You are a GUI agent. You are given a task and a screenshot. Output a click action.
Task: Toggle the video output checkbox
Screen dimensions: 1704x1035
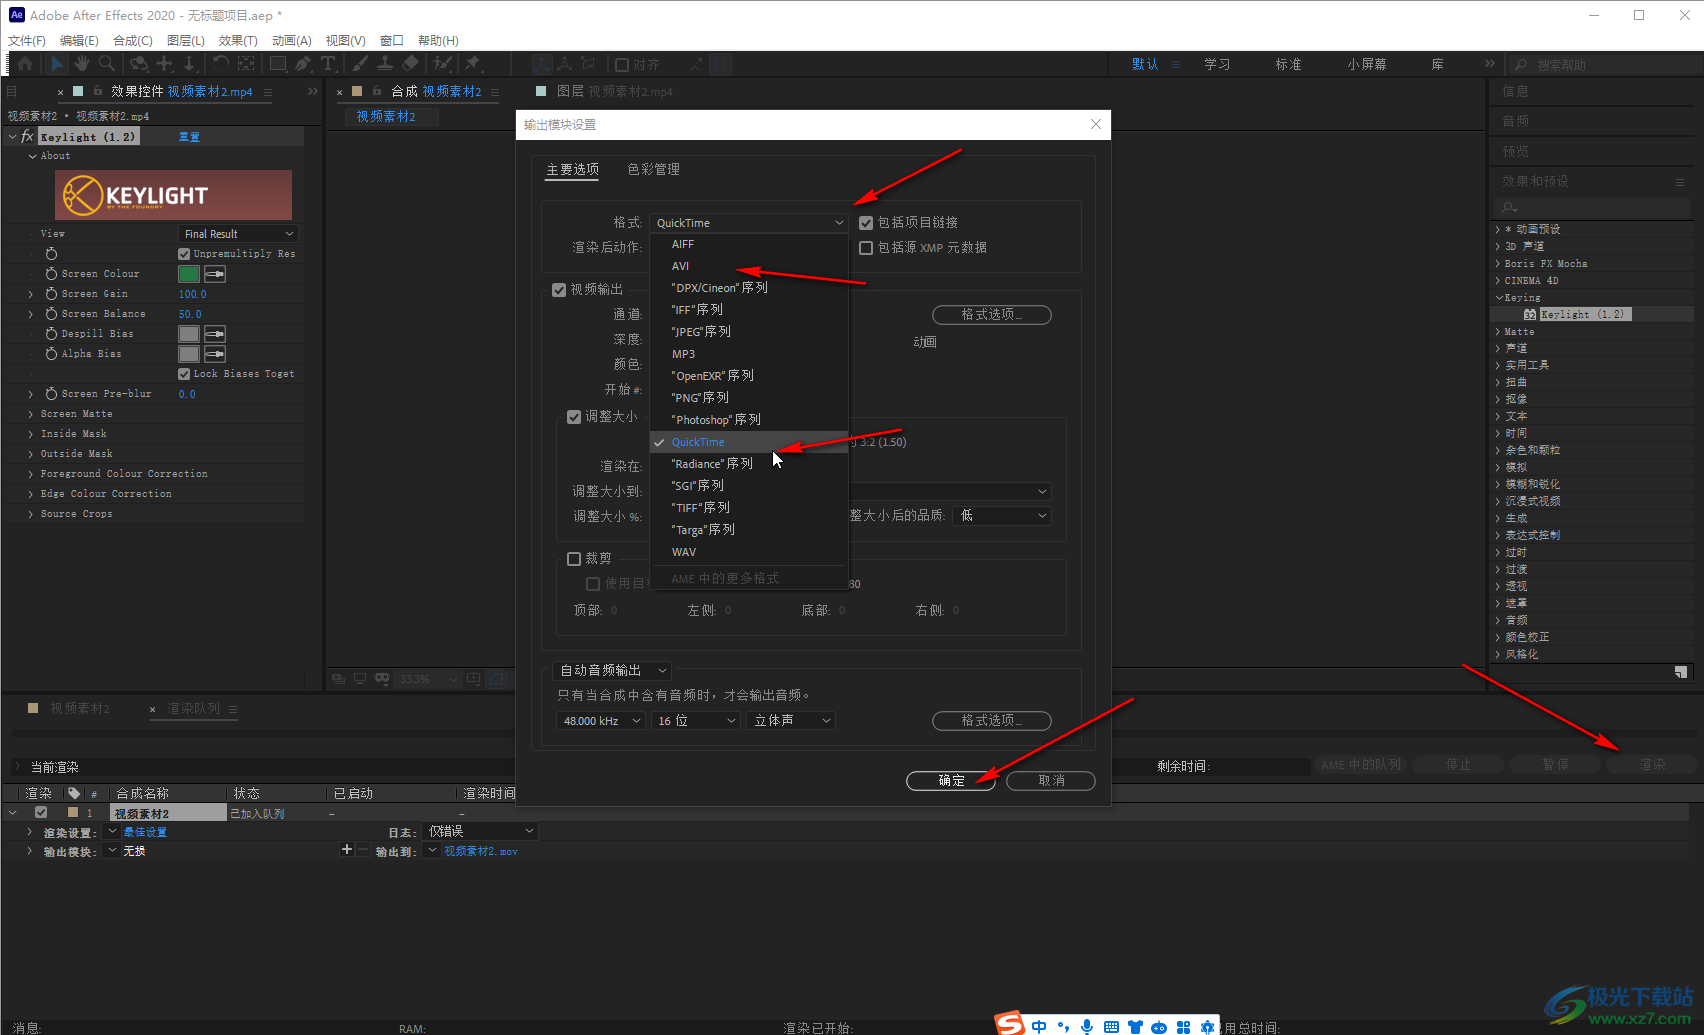click(x=559, y=290)
